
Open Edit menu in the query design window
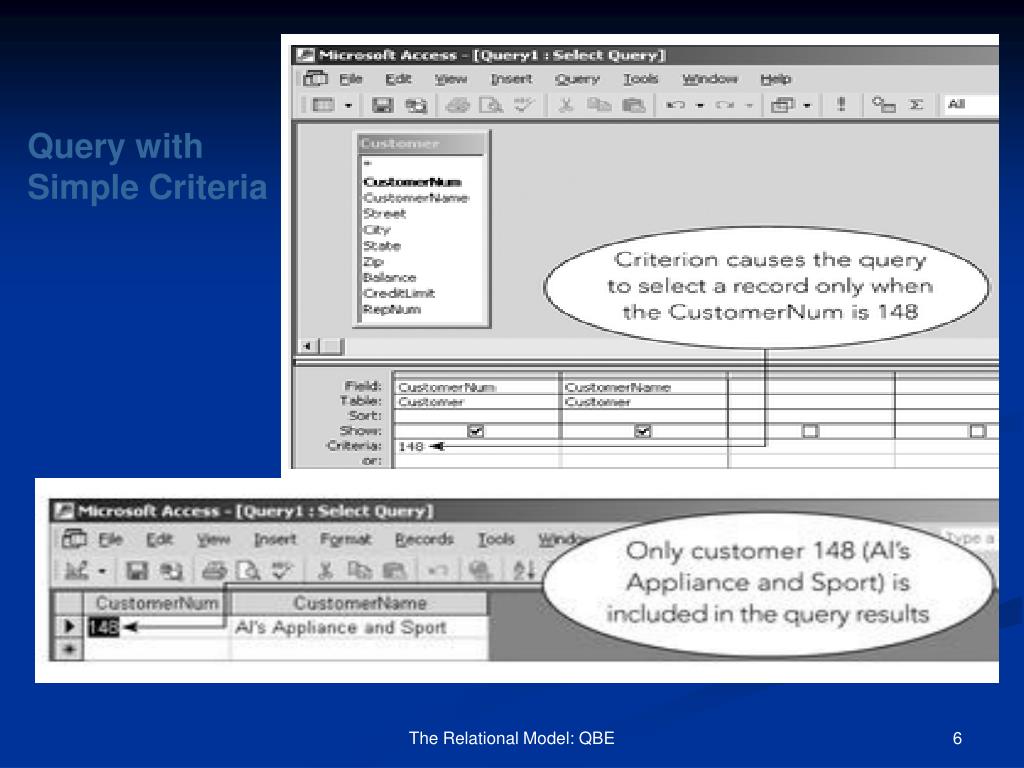[x=398, y=79]
